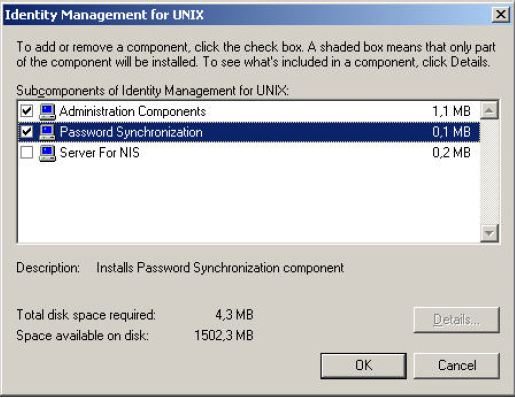515x398 pixels.
Task: Uncheck the Password Synchronization checkbox
Action: [x=27, y=132]
